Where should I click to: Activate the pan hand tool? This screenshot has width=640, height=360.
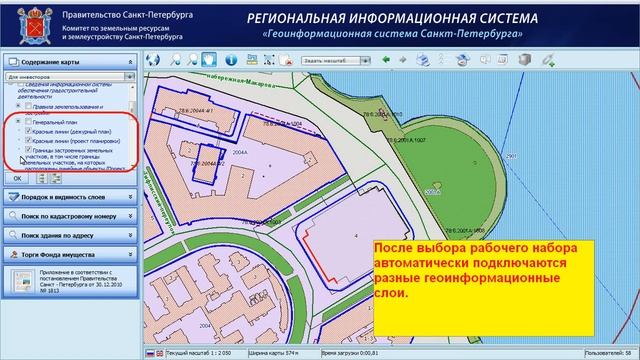pyautogui.click(x=209, y=60)
